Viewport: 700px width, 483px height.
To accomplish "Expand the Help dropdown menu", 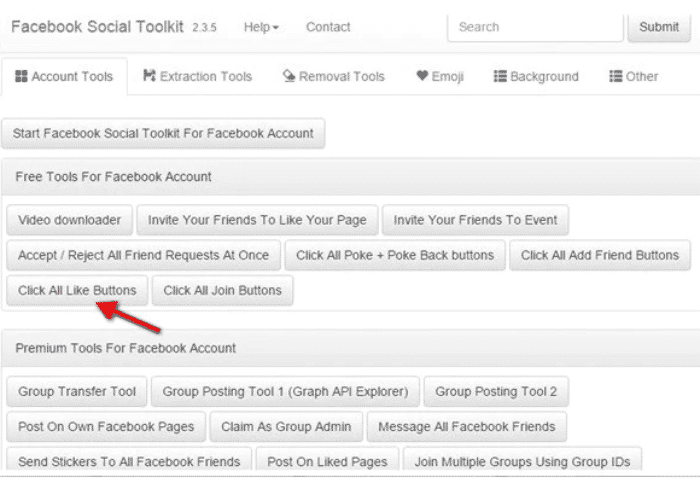I will 261,27.
